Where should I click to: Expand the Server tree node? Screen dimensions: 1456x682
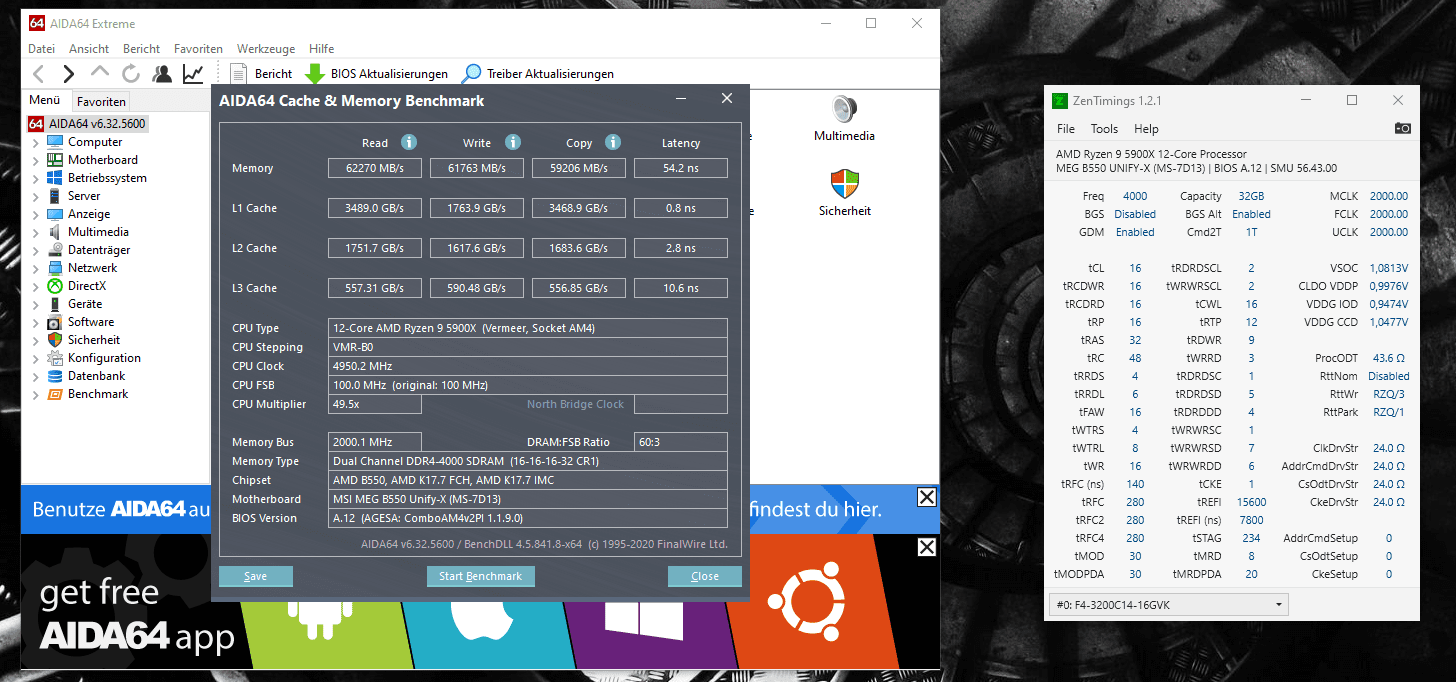point(36,196)
